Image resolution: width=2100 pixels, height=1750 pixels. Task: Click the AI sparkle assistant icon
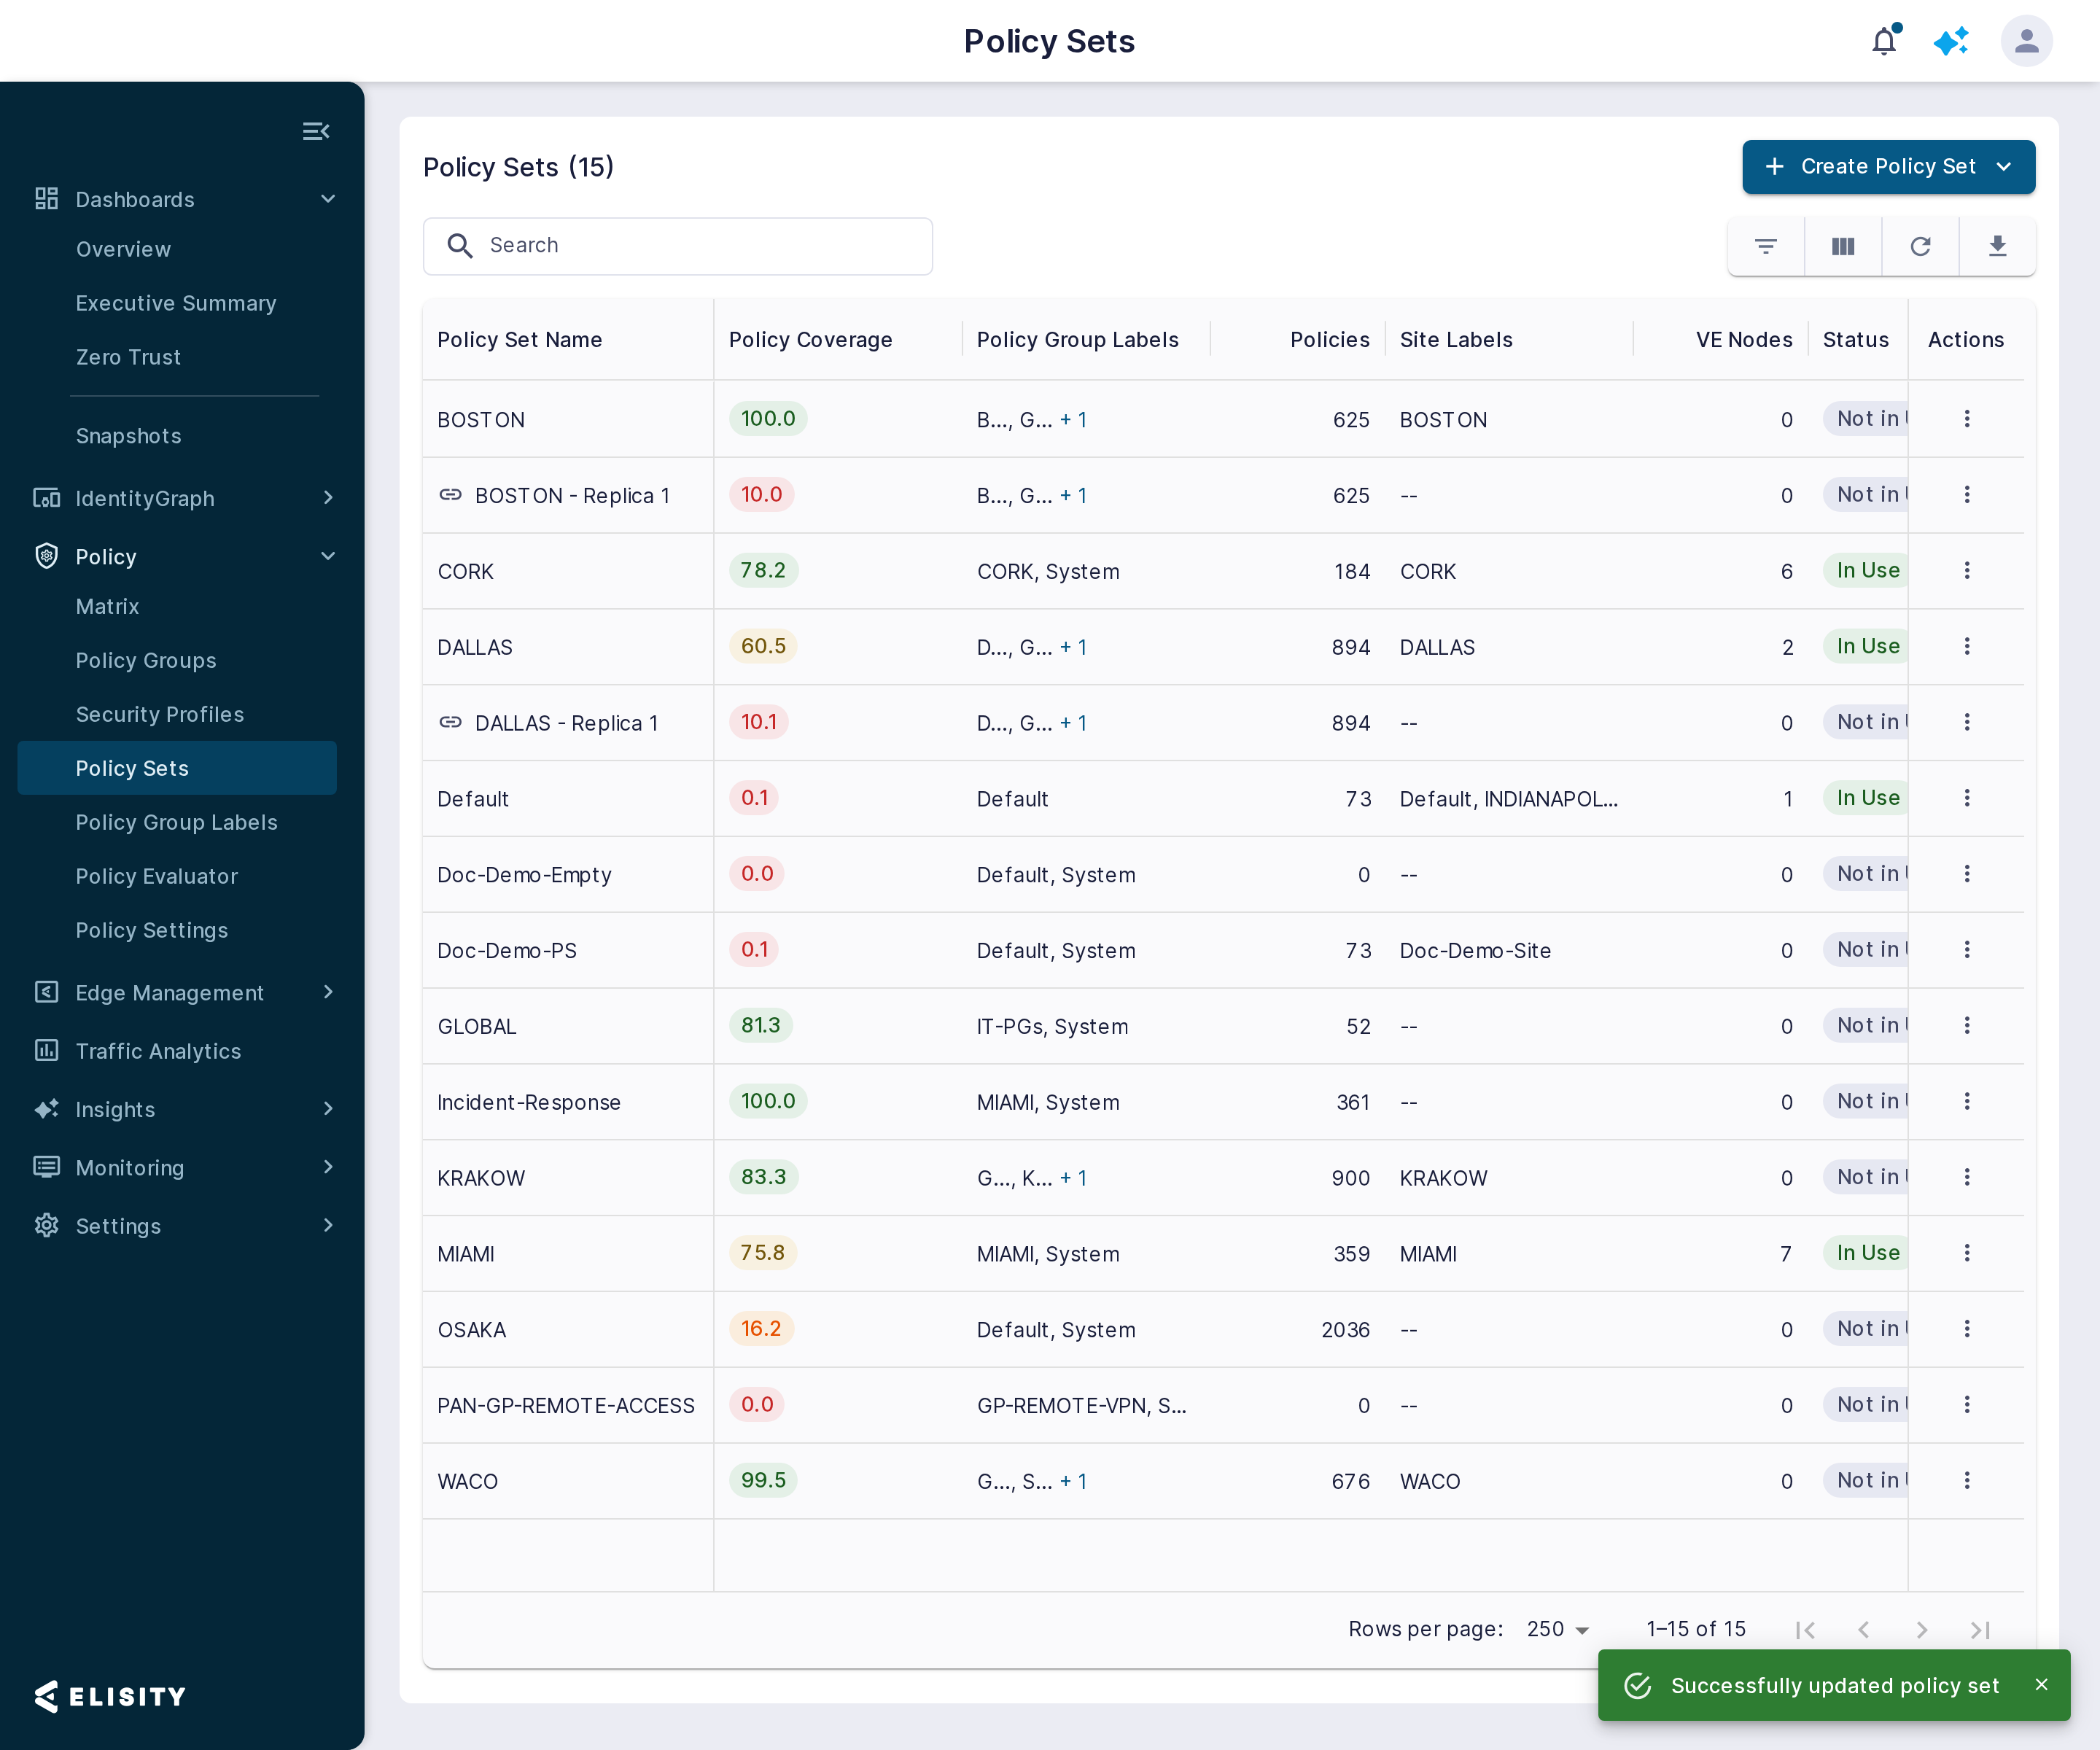click(x=1951, y=41)
